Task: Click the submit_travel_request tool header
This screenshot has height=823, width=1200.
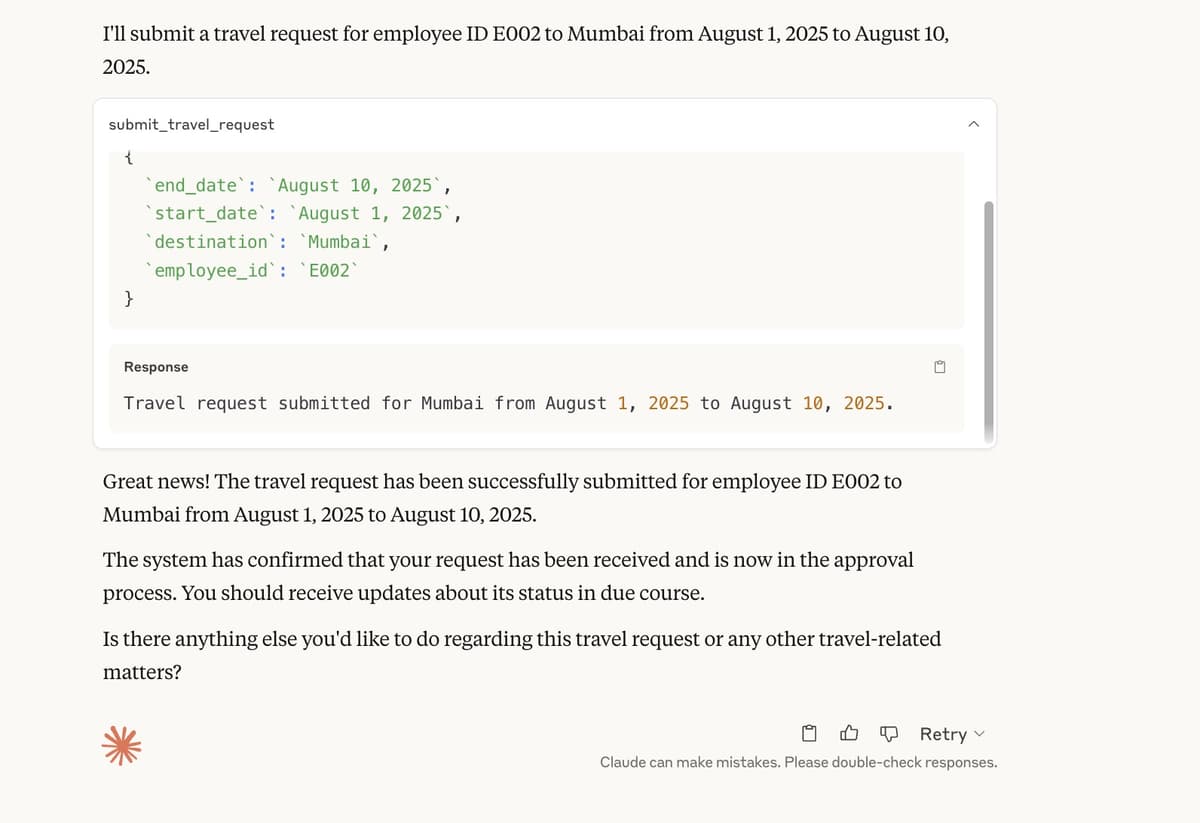Action: click(191, 124)
